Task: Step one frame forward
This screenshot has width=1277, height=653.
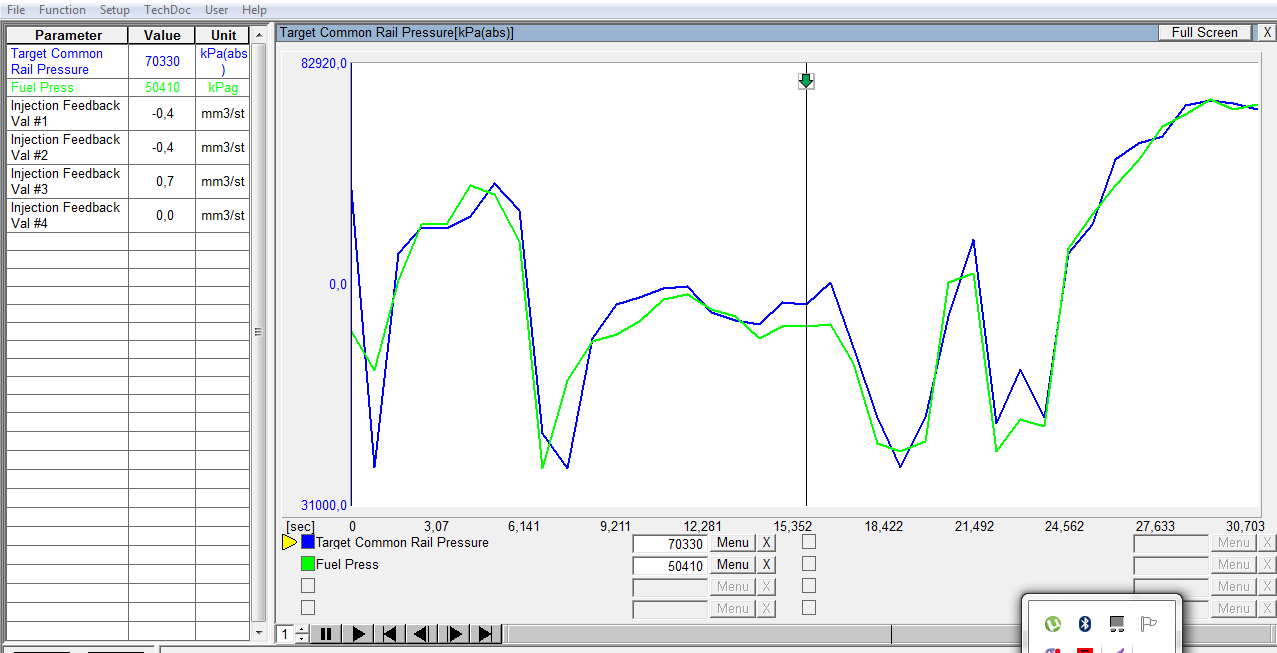Action: pyautogui.click(x=454, y=633)
